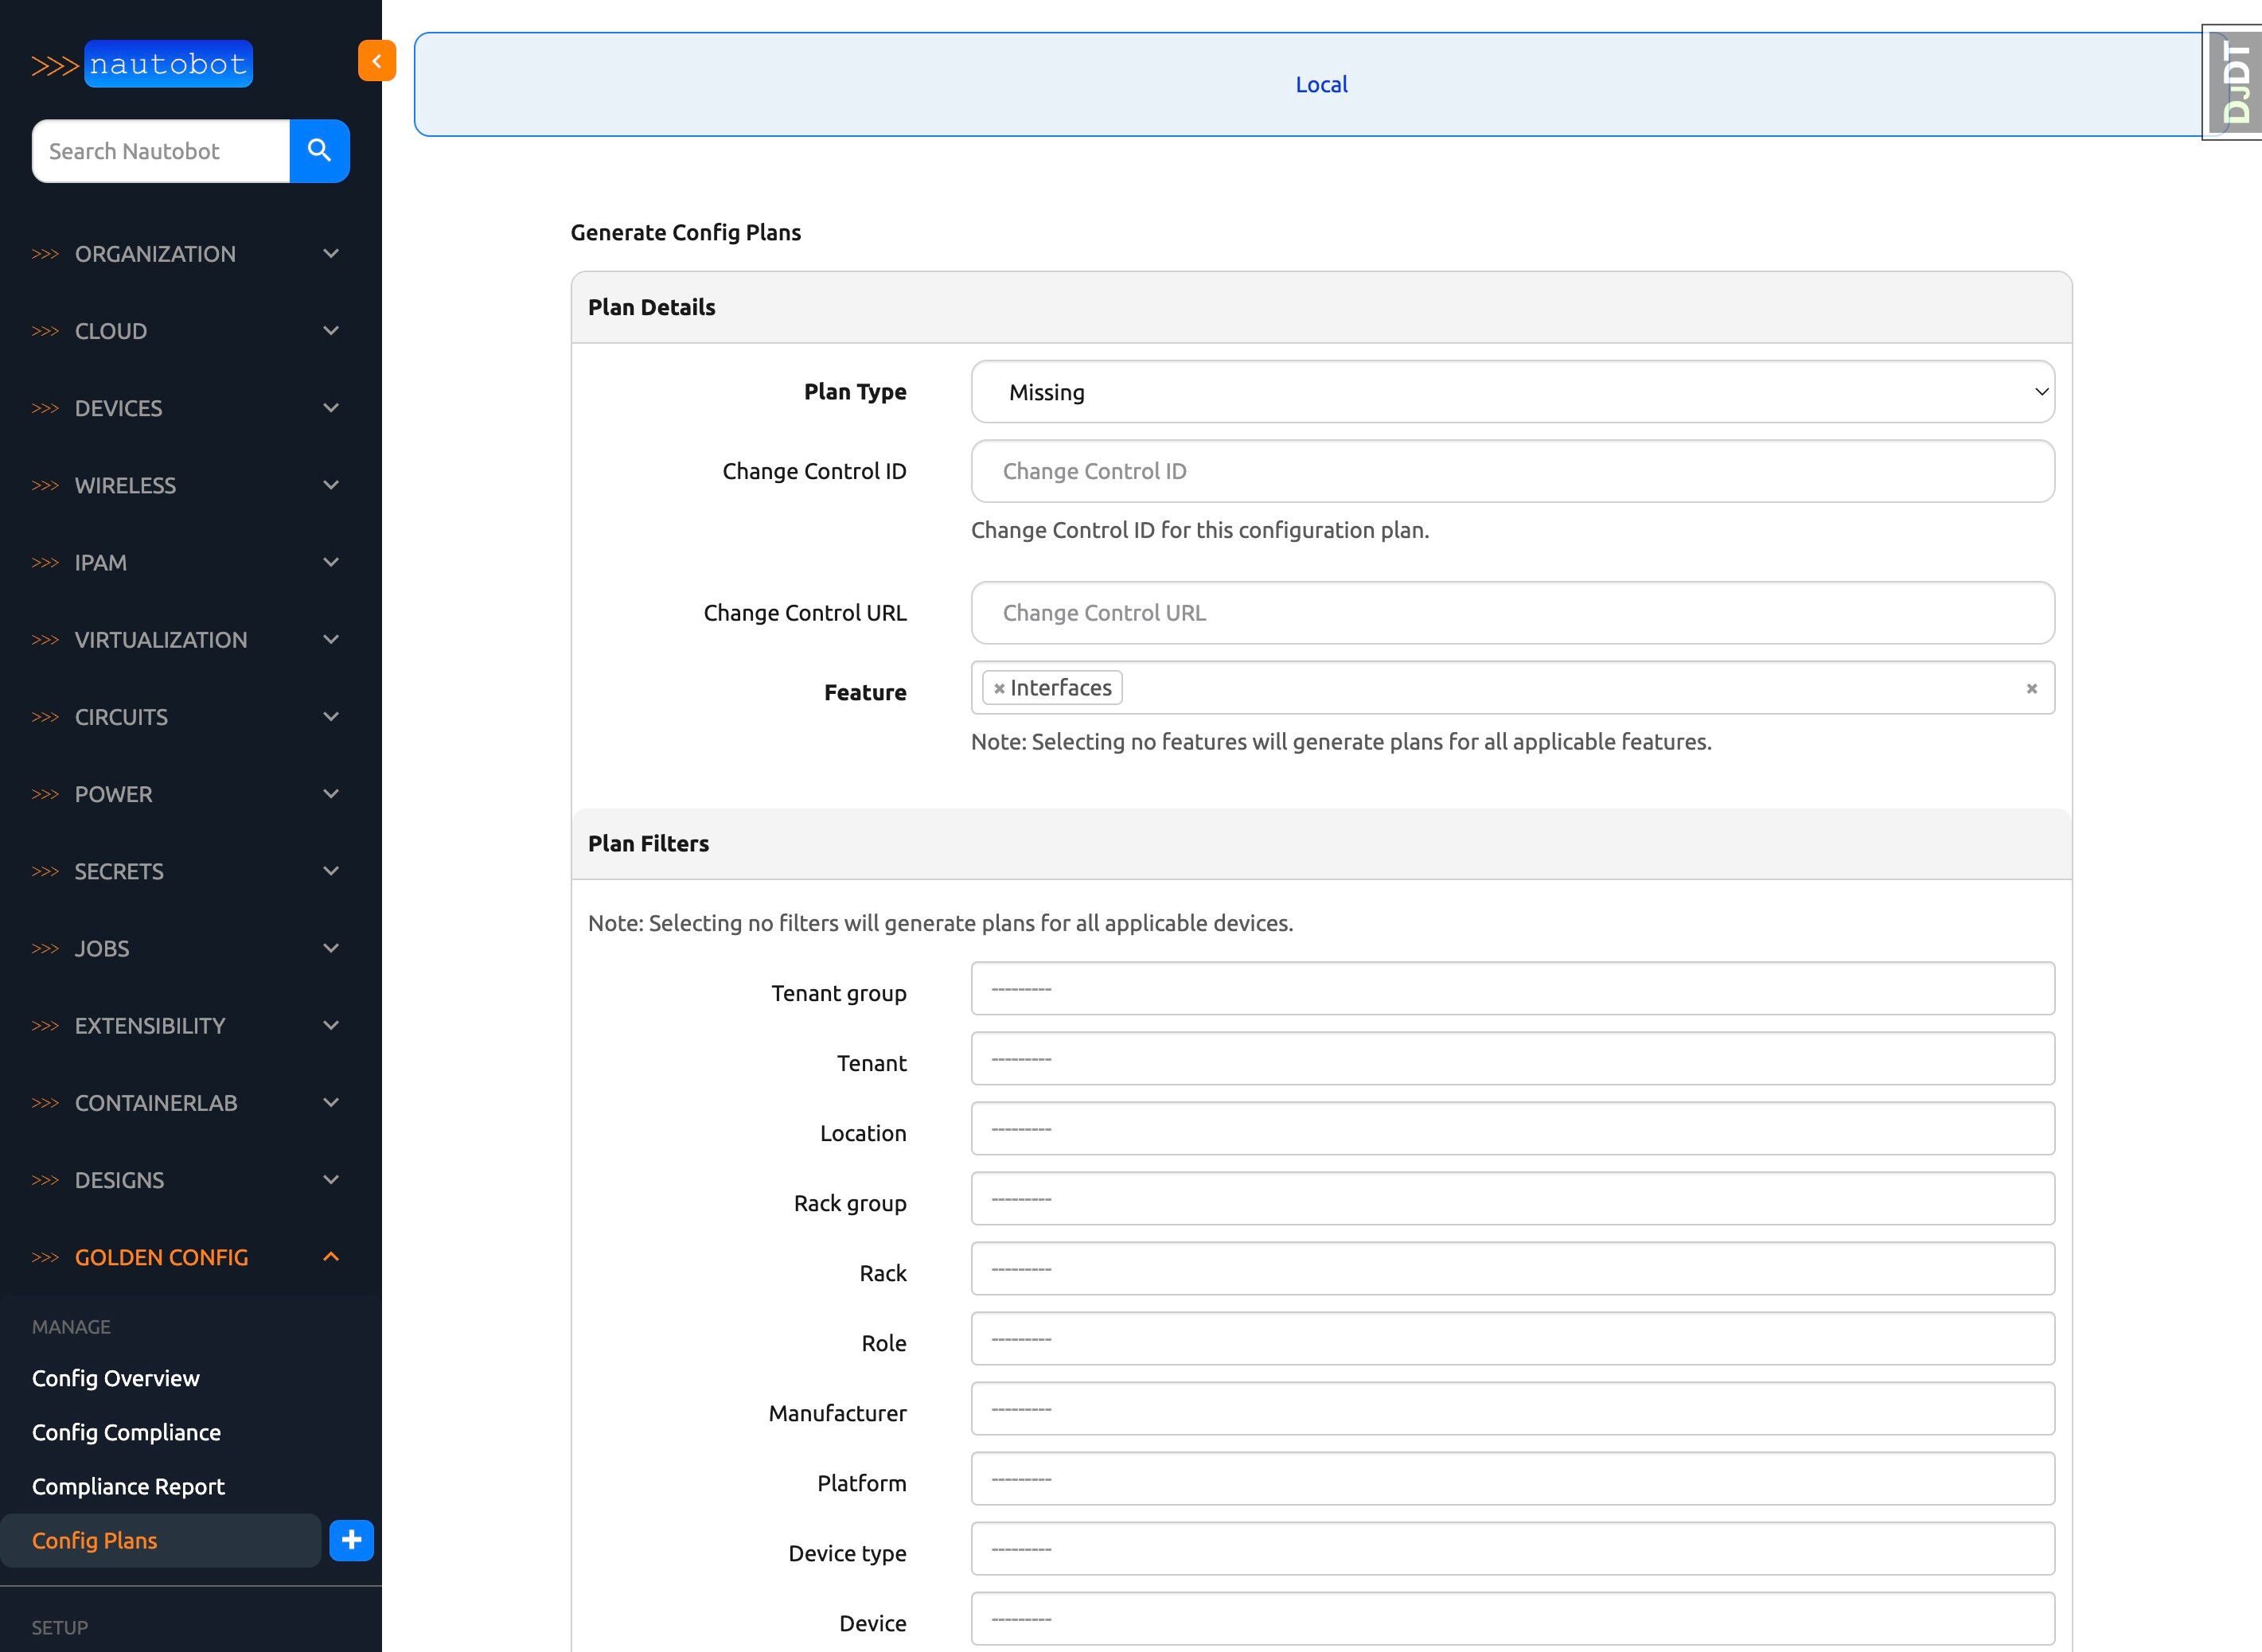Go to Config Overview
This screenshot has height=1652, width=2262.
coord(116,1378)
